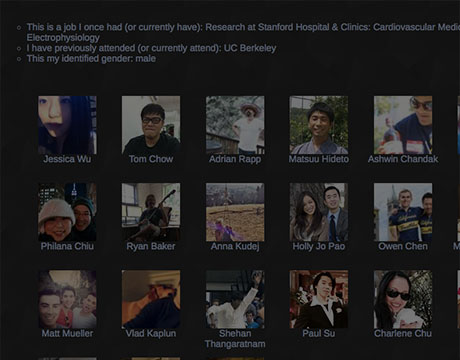Viewport: 460px width, 360px height.
Task: Click Charlene Chu's sunglasses photo
Action: 403,299
